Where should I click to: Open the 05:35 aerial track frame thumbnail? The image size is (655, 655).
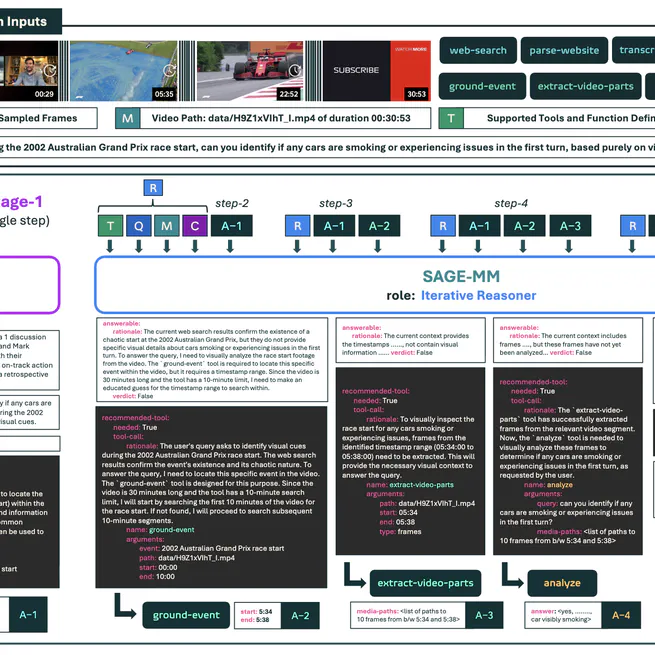click(124, 71)
